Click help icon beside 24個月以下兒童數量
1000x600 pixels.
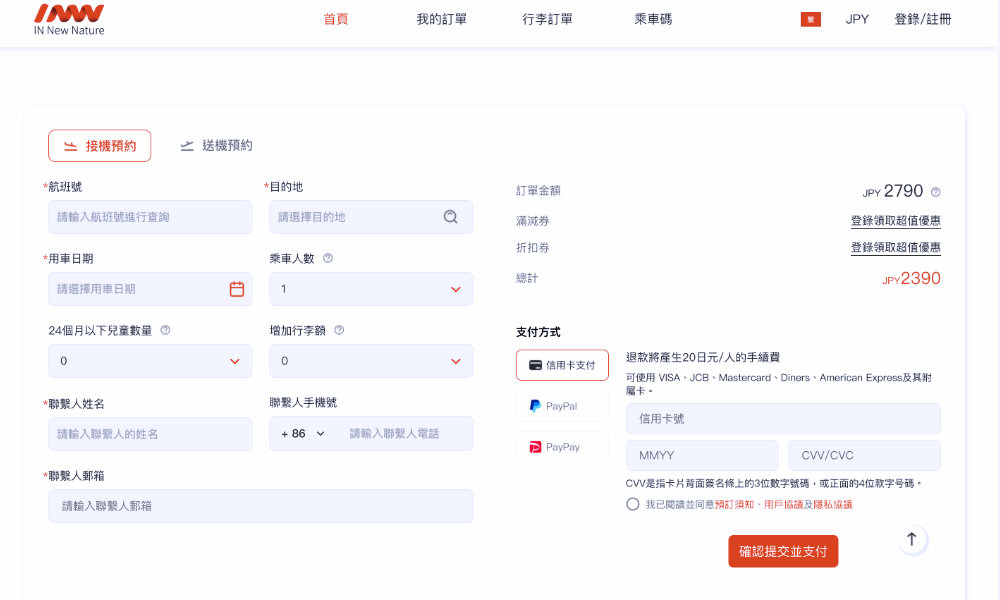165,330
